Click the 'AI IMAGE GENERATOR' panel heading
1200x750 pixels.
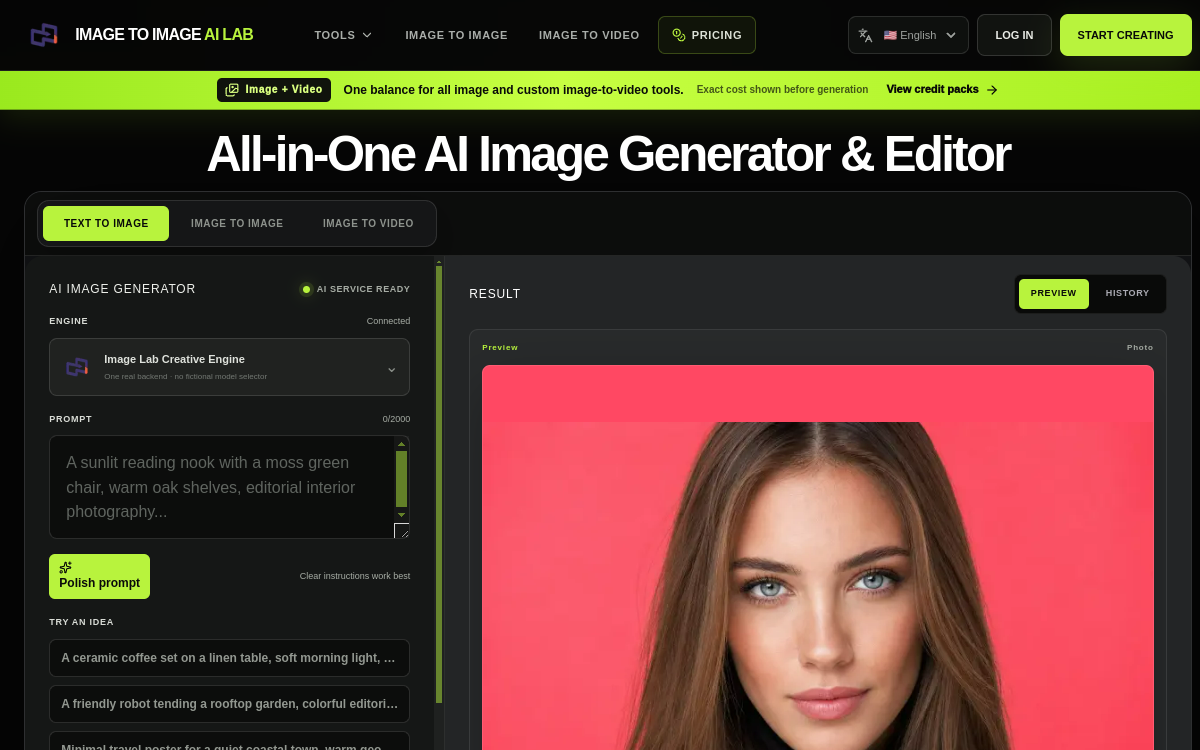coord(122,289)
